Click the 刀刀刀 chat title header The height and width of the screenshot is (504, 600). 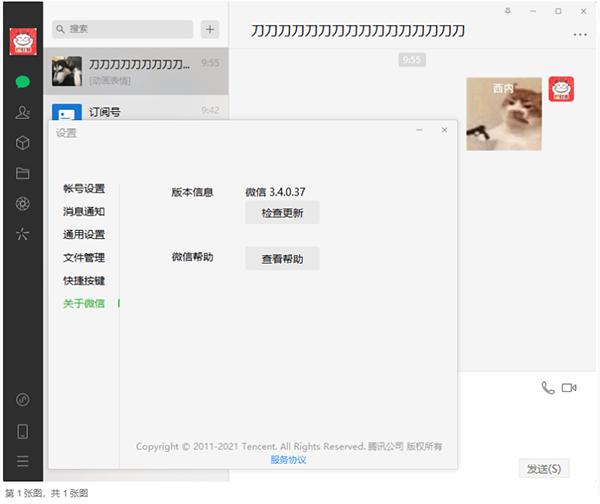click(x=358, y=31)
